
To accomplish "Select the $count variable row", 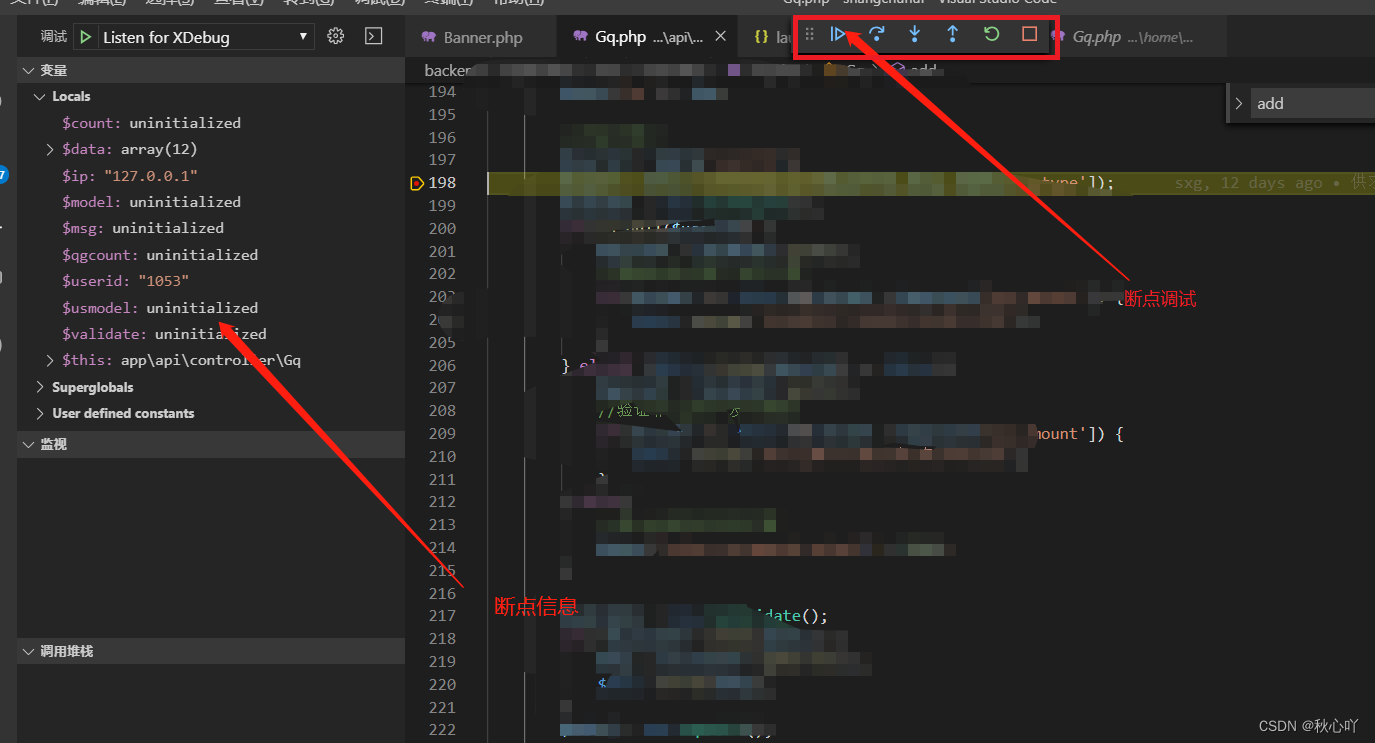I will click(x=211, y=123).
